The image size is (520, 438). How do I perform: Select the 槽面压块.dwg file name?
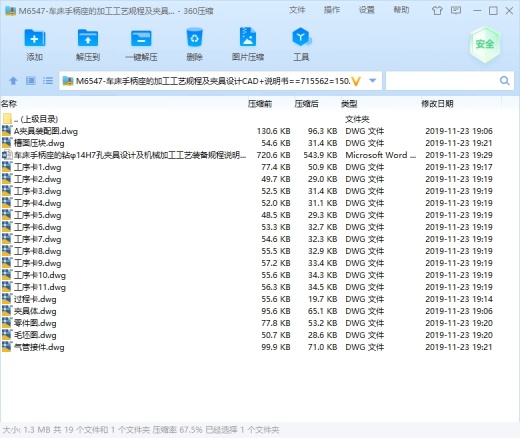[39, 143]
